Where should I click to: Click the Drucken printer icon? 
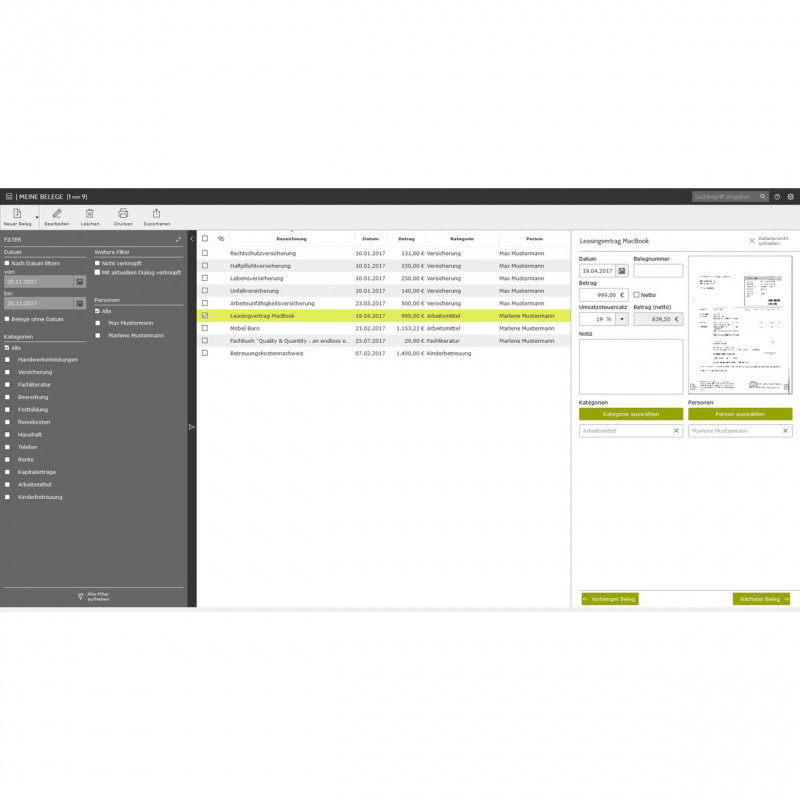(123, 213)
